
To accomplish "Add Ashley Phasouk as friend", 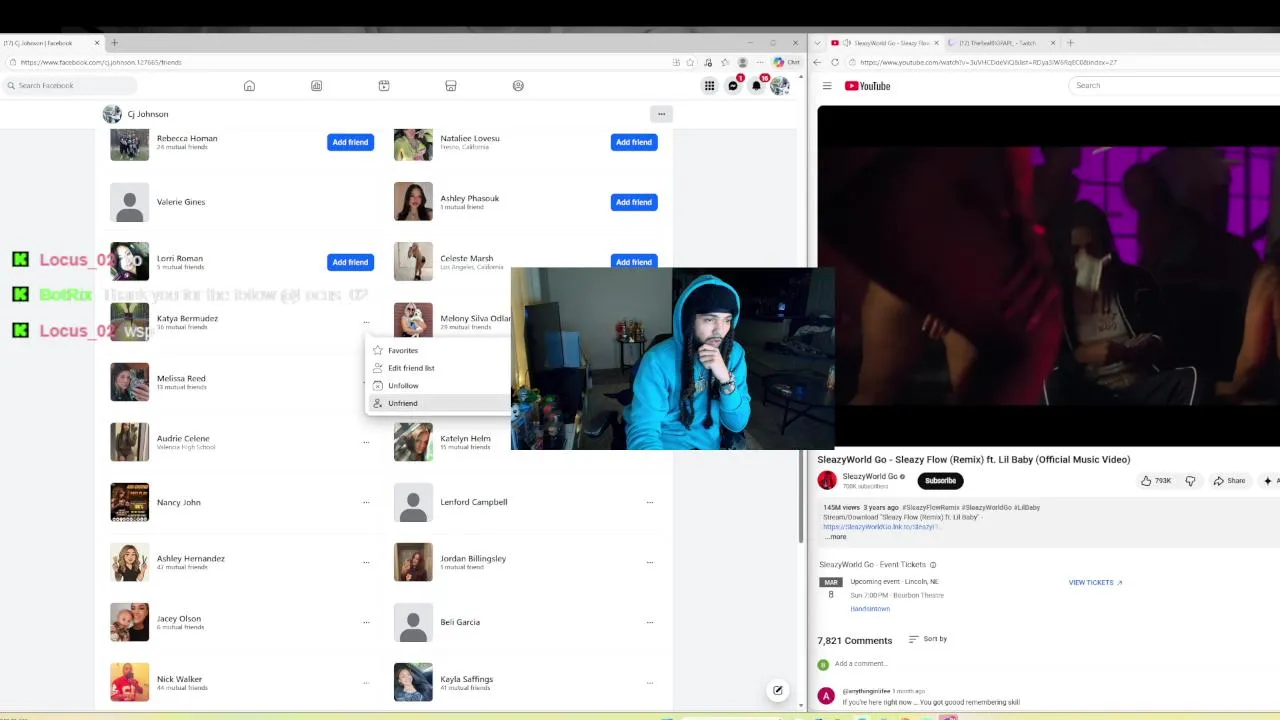I will [634, 202].
